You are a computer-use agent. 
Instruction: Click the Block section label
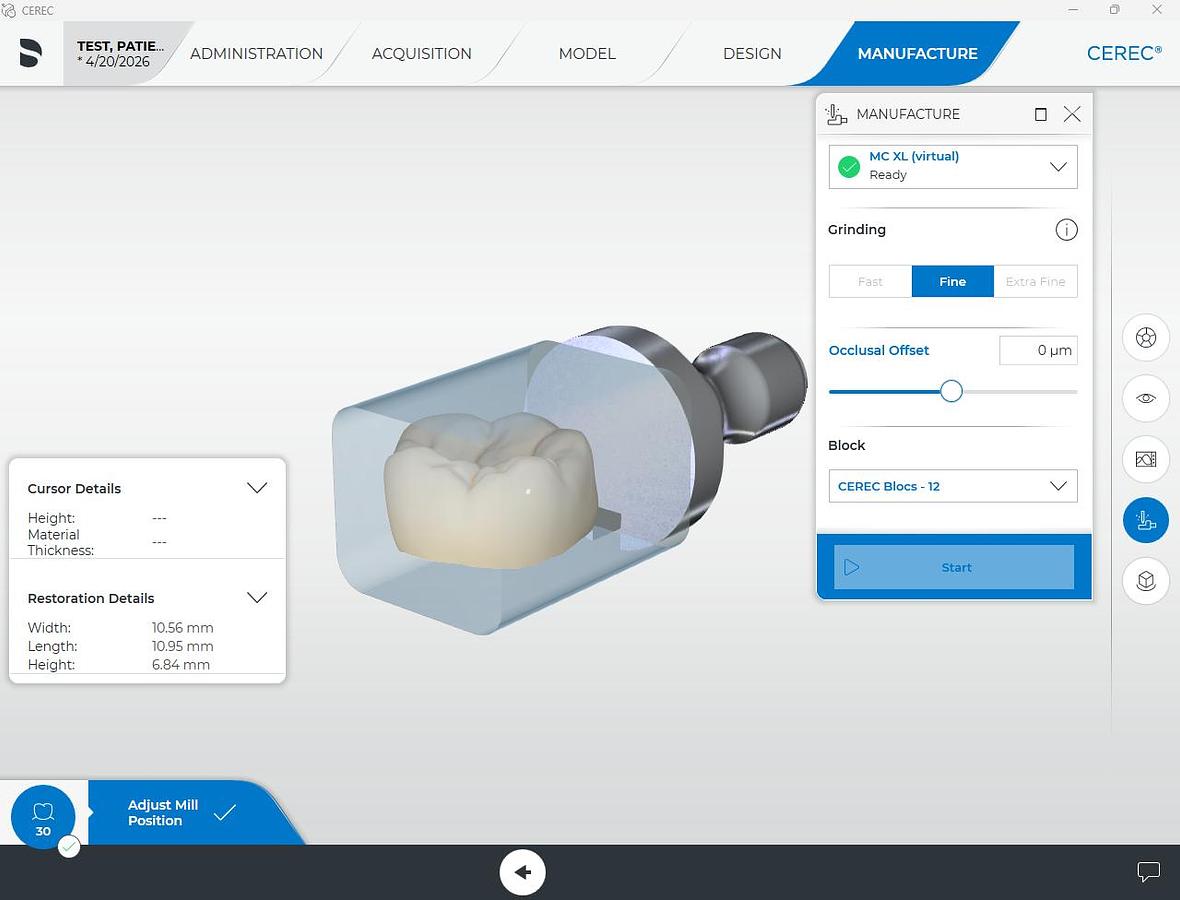(x=847, y=445)
